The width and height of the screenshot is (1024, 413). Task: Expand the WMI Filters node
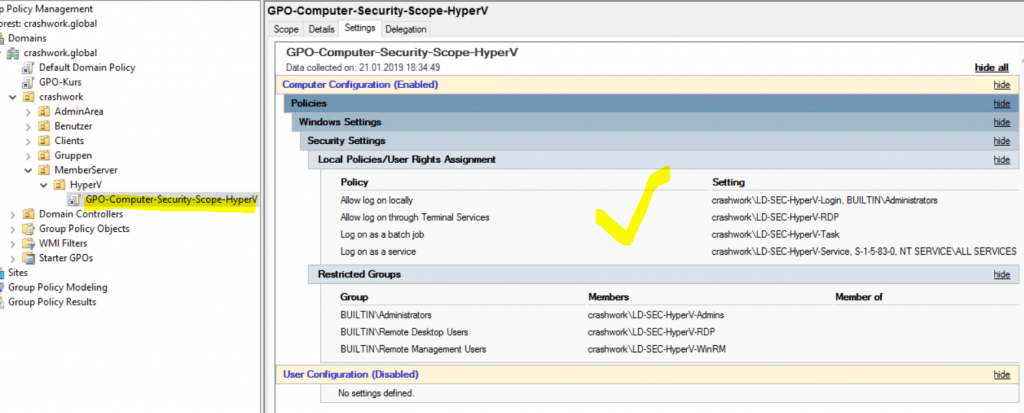tap(12, 243)
